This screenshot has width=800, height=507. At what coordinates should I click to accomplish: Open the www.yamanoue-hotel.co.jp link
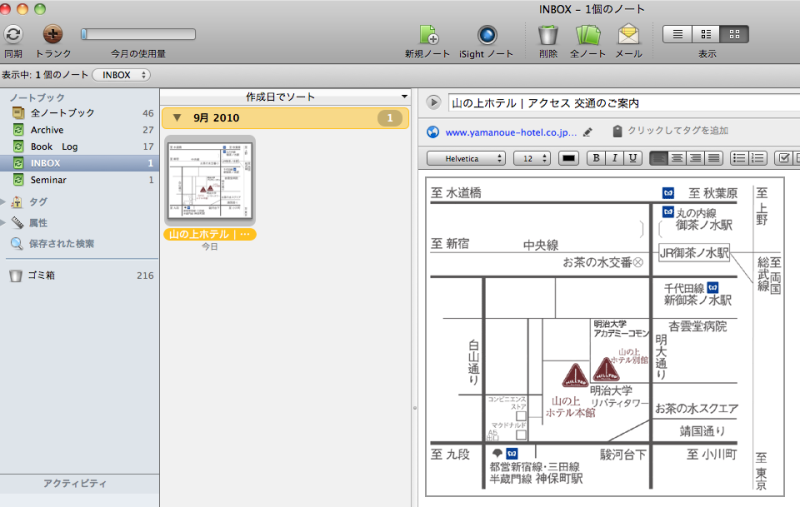click(511, 131)
